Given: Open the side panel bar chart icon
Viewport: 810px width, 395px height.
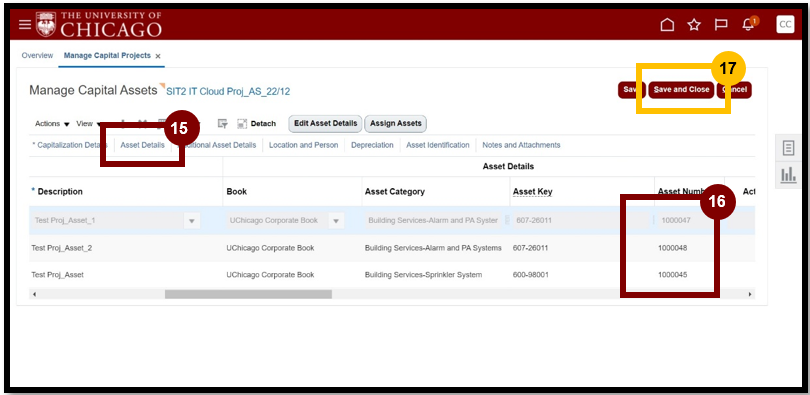Looking at the screenshot, I should coord(788,176).
